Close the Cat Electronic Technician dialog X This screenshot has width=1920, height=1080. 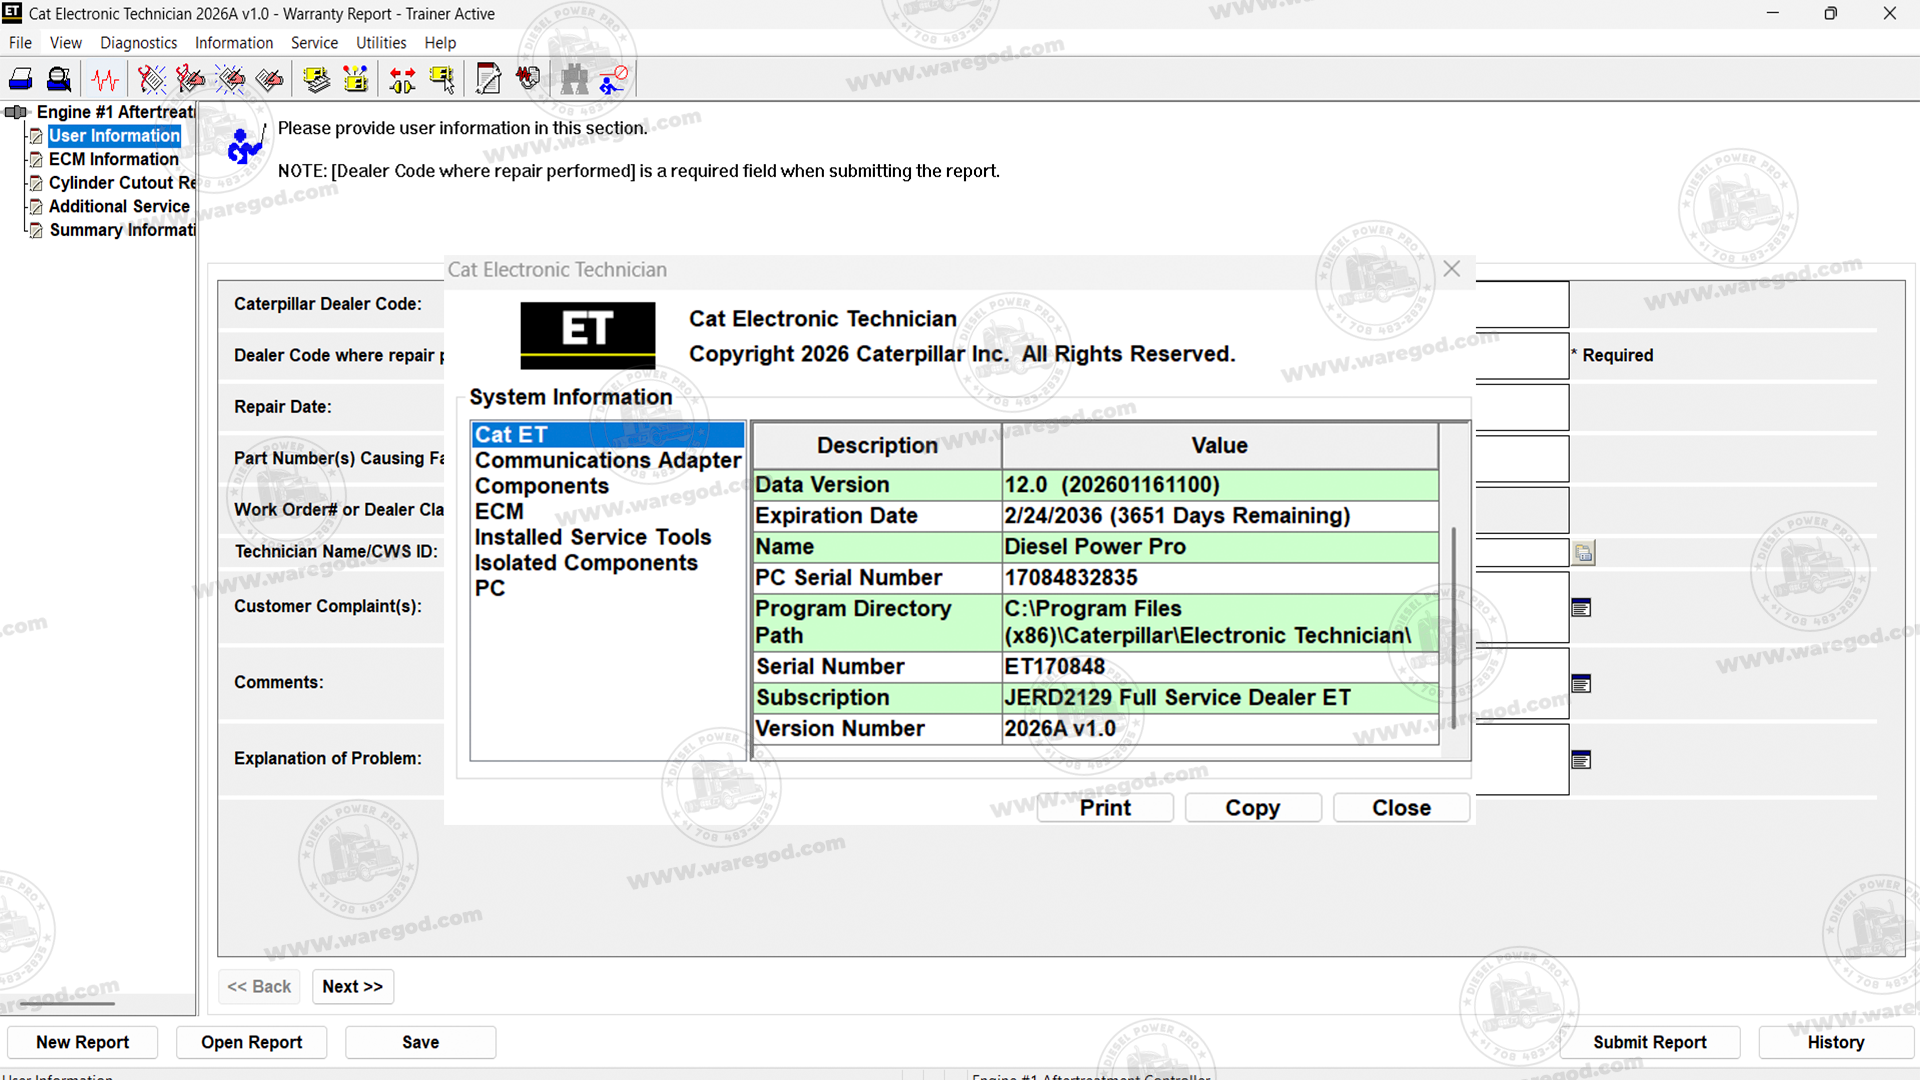[x=1452, y=269]
